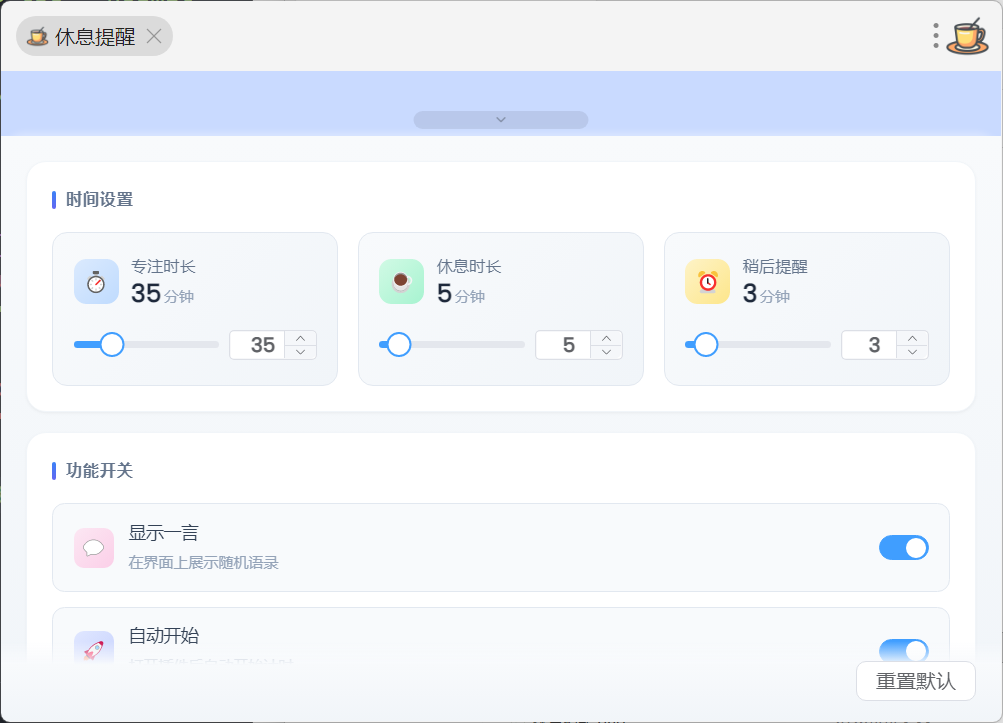Screen dimensions: 1003x723
Task: Click the 专注时长 label
Action: 163,267
